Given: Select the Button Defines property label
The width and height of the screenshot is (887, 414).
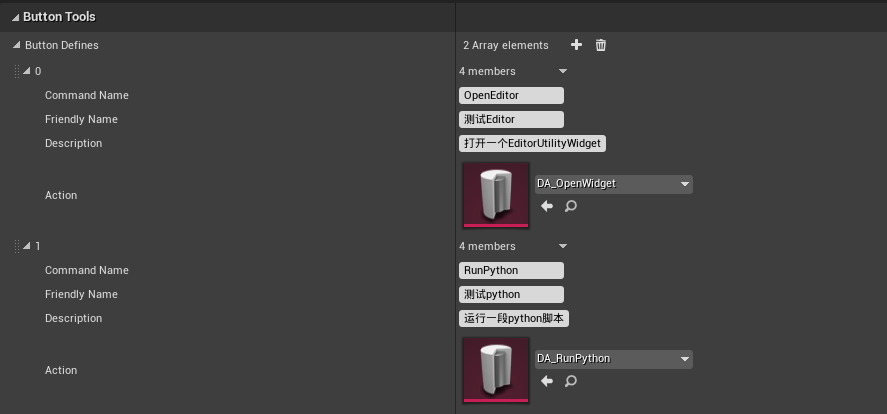Looking at the screenshot, I should tap(62, 45).
